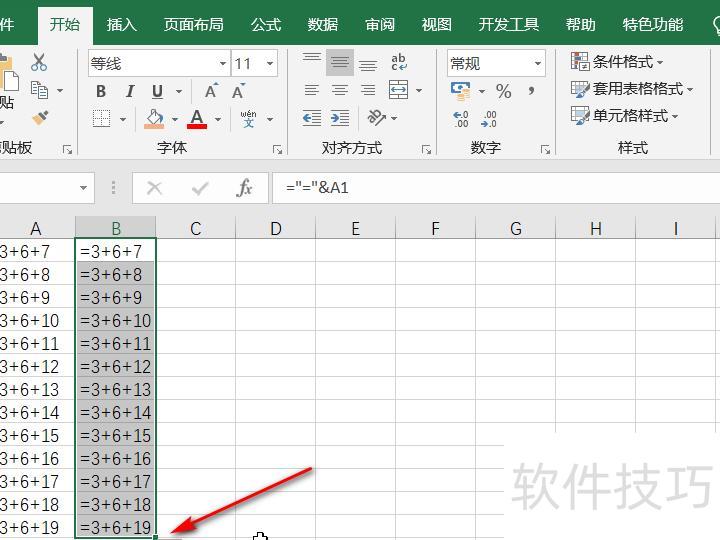Apply comma style
Viewport: 720px width, 540px height.
[x=531, y=91]
